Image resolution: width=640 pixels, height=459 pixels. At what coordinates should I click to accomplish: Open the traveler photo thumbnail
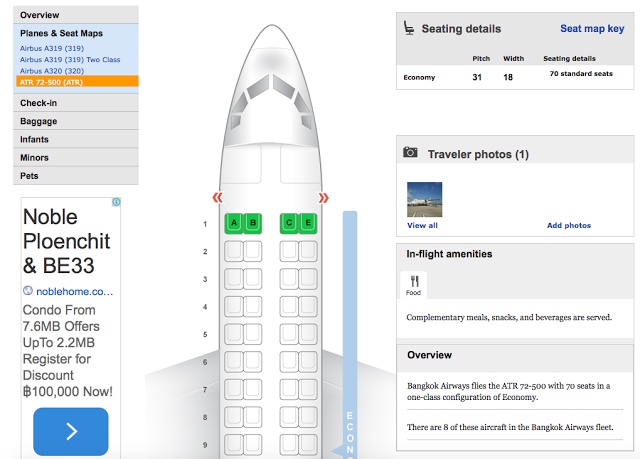tap(424, 200)
